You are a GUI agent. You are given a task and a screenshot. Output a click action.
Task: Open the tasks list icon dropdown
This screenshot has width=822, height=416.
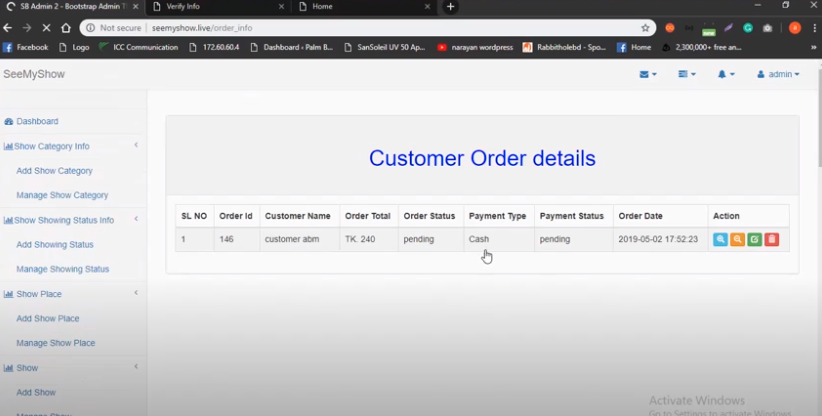687,74
